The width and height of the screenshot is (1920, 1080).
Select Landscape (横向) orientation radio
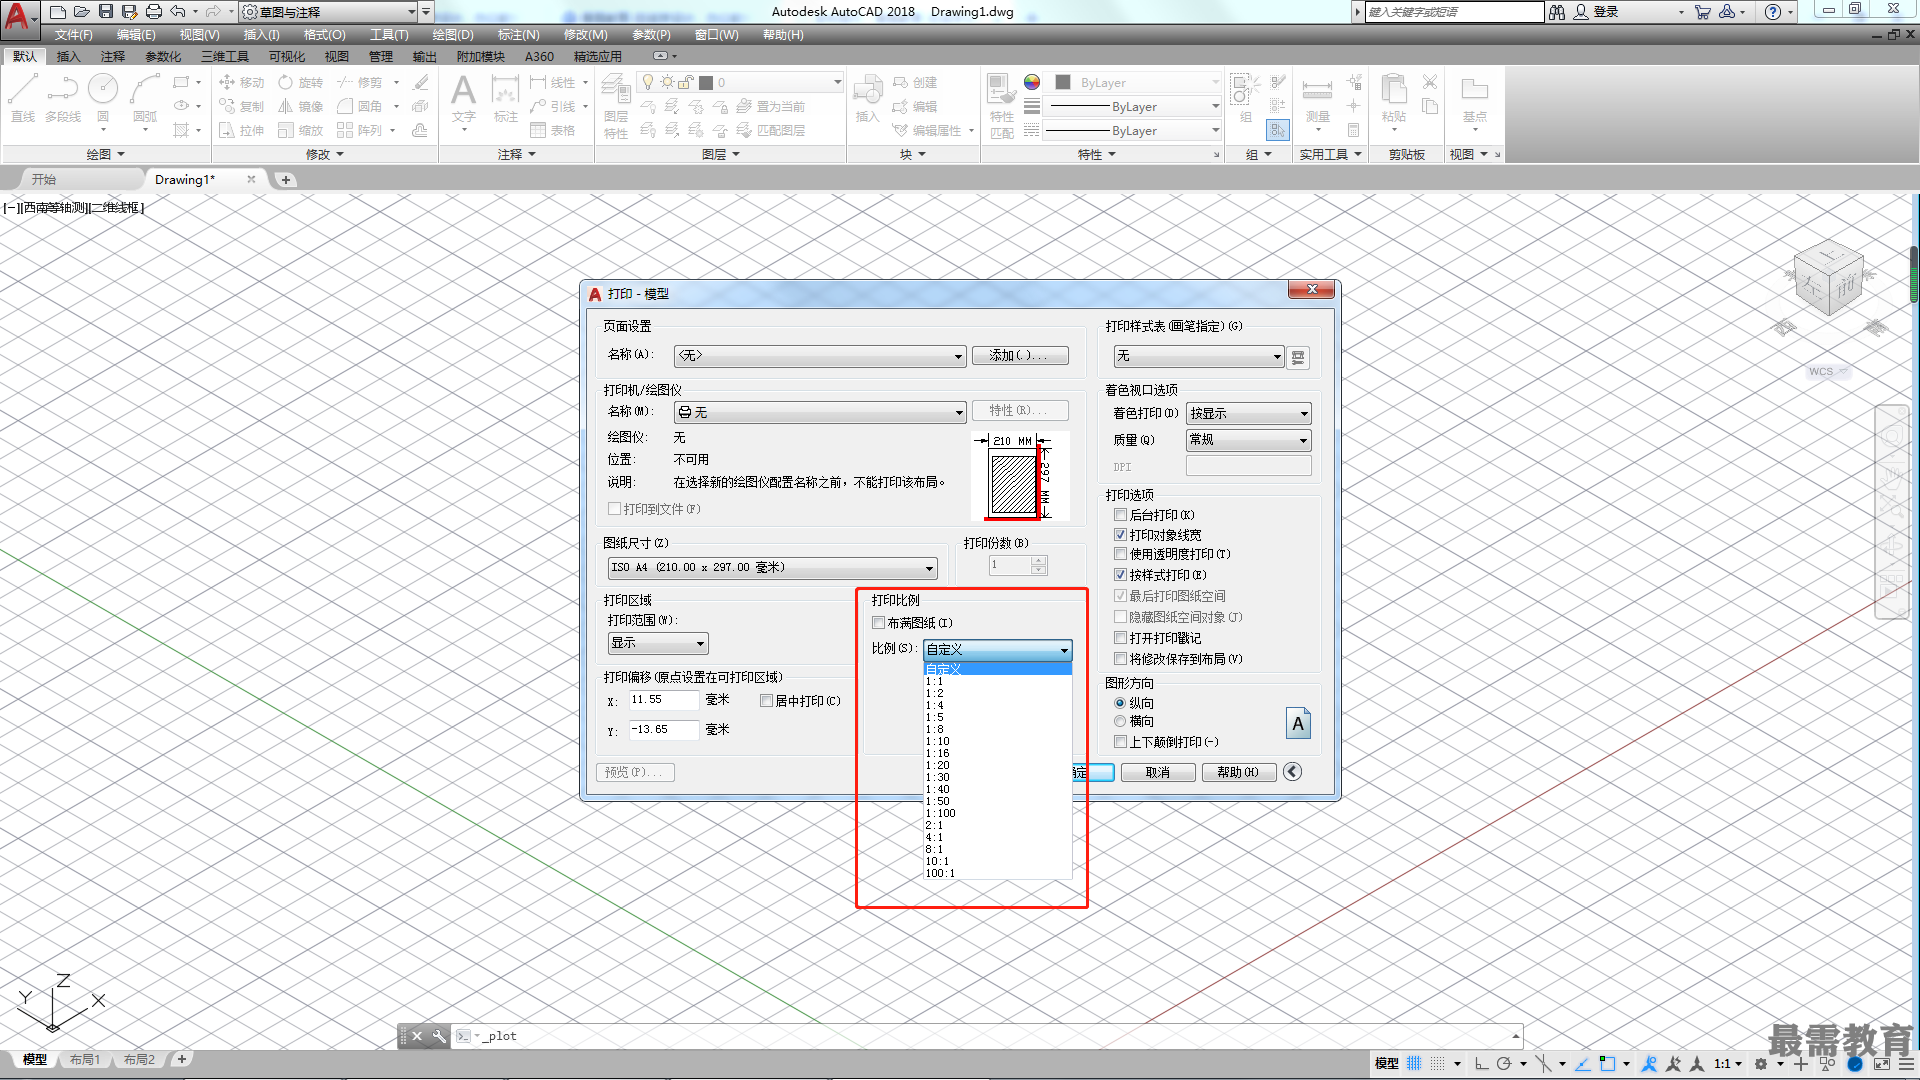(1120, 721)
